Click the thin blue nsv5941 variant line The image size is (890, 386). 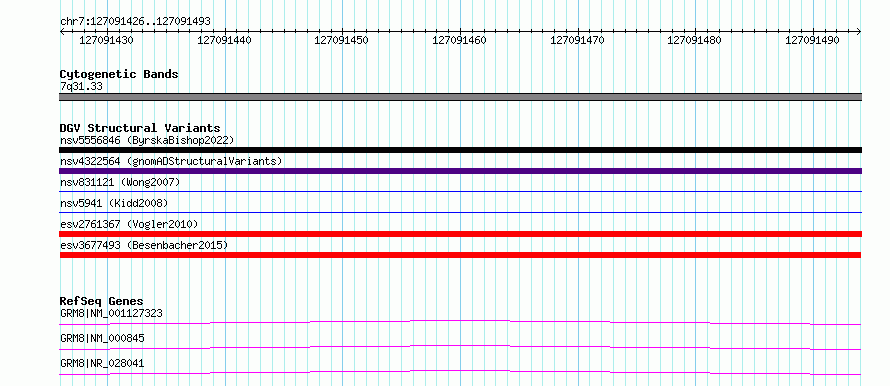coord(460,213)
